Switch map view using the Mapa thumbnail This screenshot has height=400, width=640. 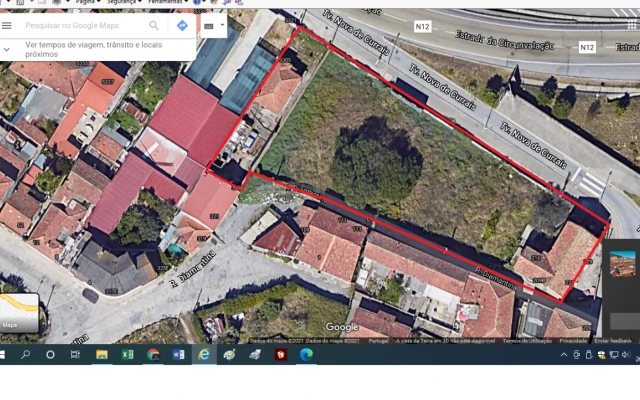point(18,312)
